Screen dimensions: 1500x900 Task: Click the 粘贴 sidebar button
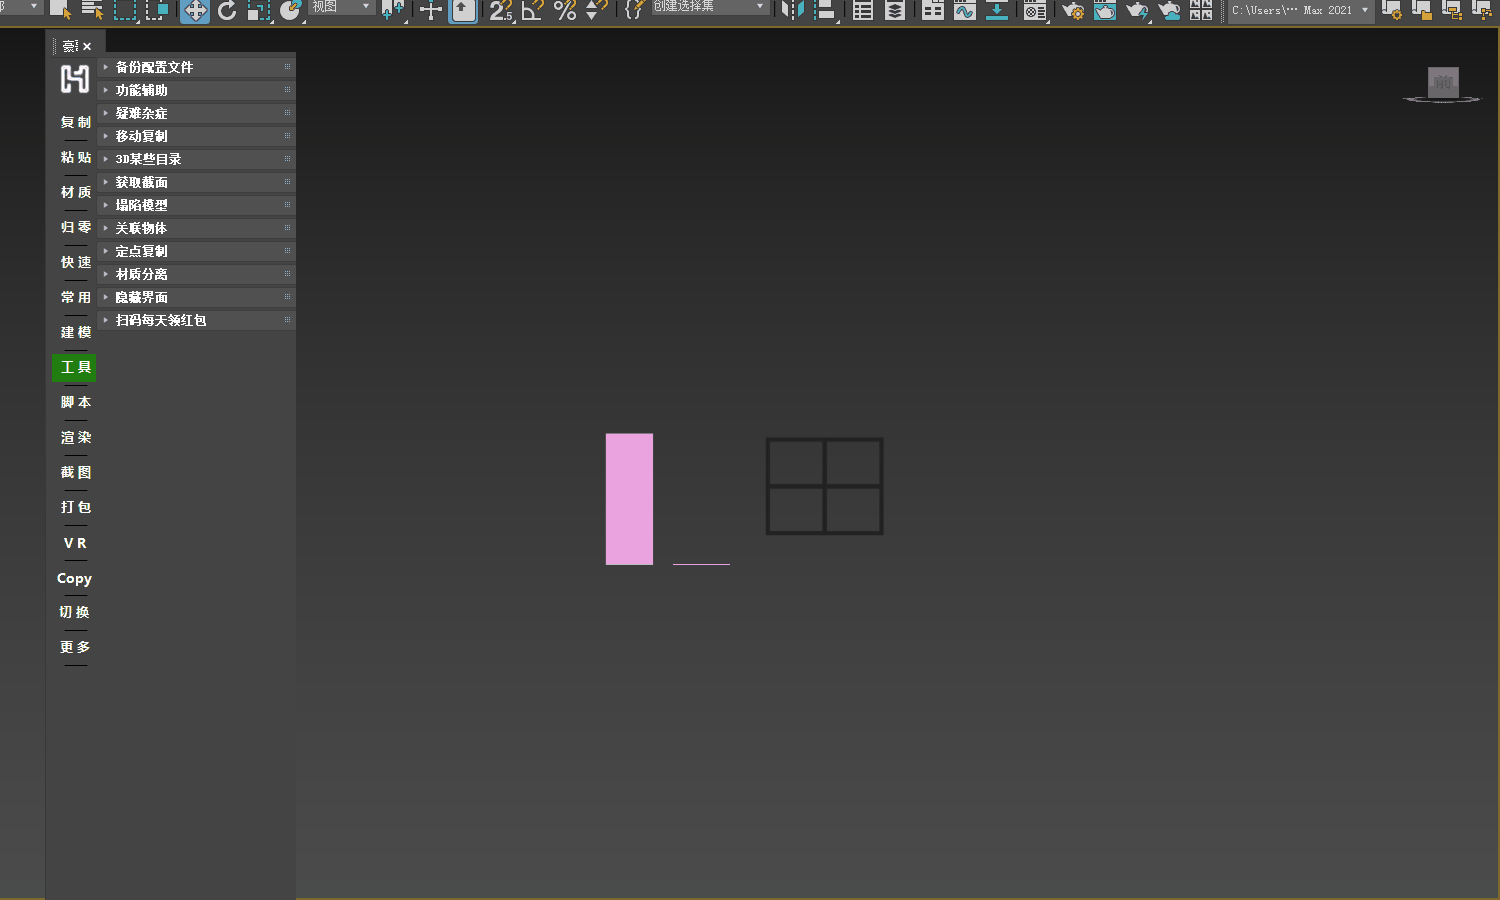coord(75,157)
